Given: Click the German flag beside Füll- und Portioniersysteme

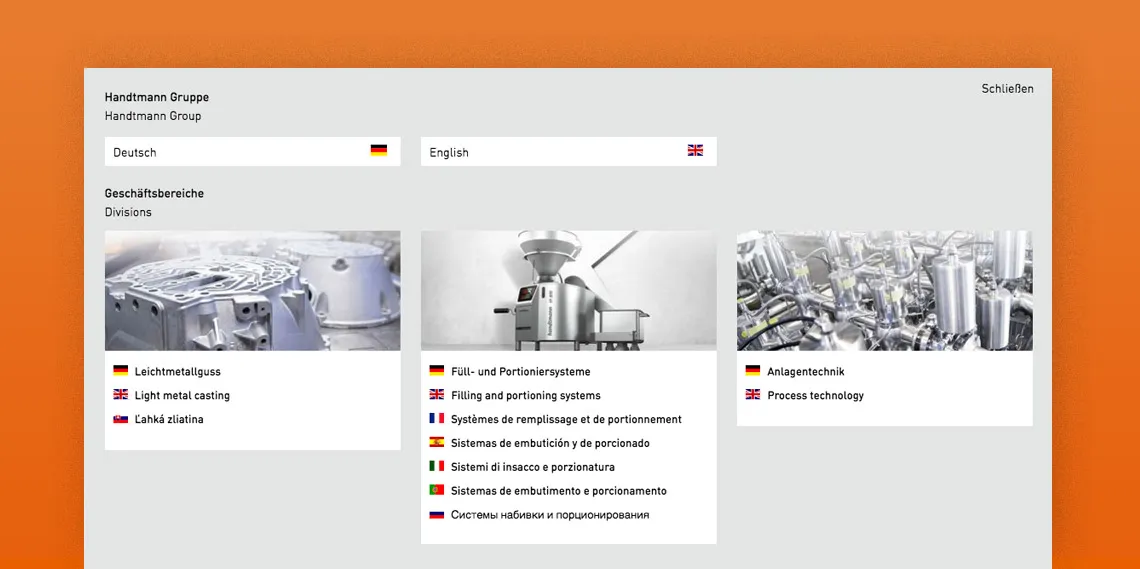Looking at the screenshot, I should pyautogui.click(x=436, y=371).
